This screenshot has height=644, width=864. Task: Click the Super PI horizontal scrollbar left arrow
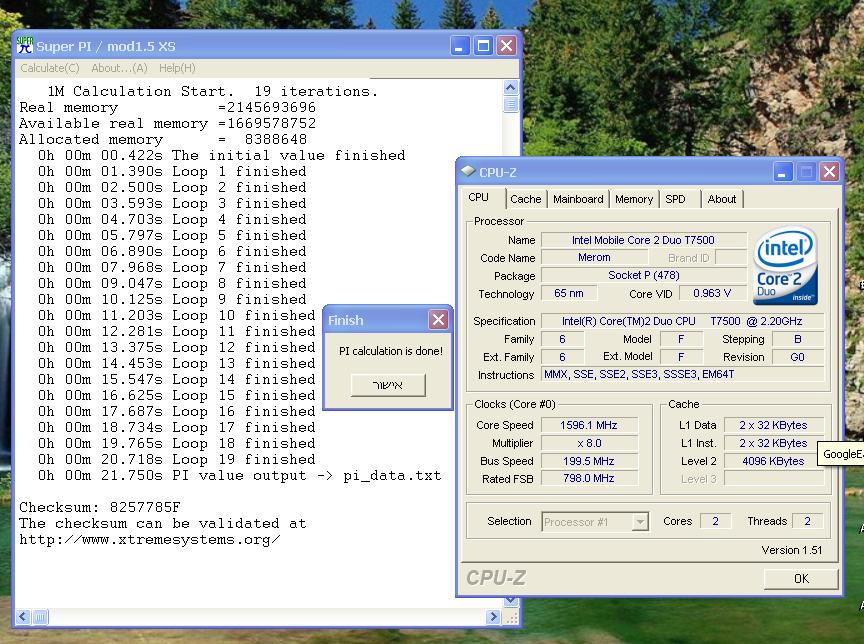(23, 617)
